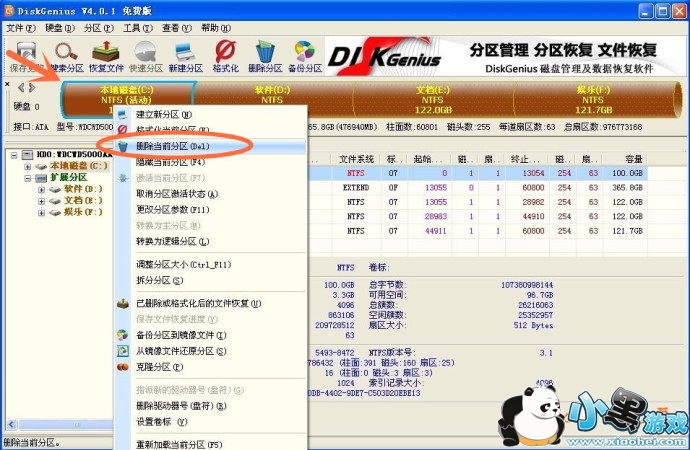Choose 隐藏当前分区(F4) in context menu

[x=170, y=162]
